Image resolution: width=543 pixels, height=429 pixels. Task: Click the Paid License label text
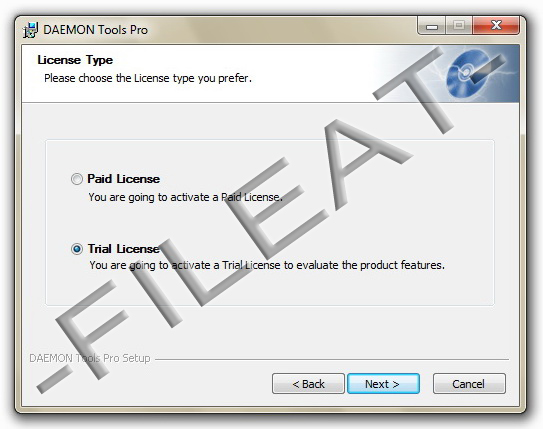[x=124, y=179]
